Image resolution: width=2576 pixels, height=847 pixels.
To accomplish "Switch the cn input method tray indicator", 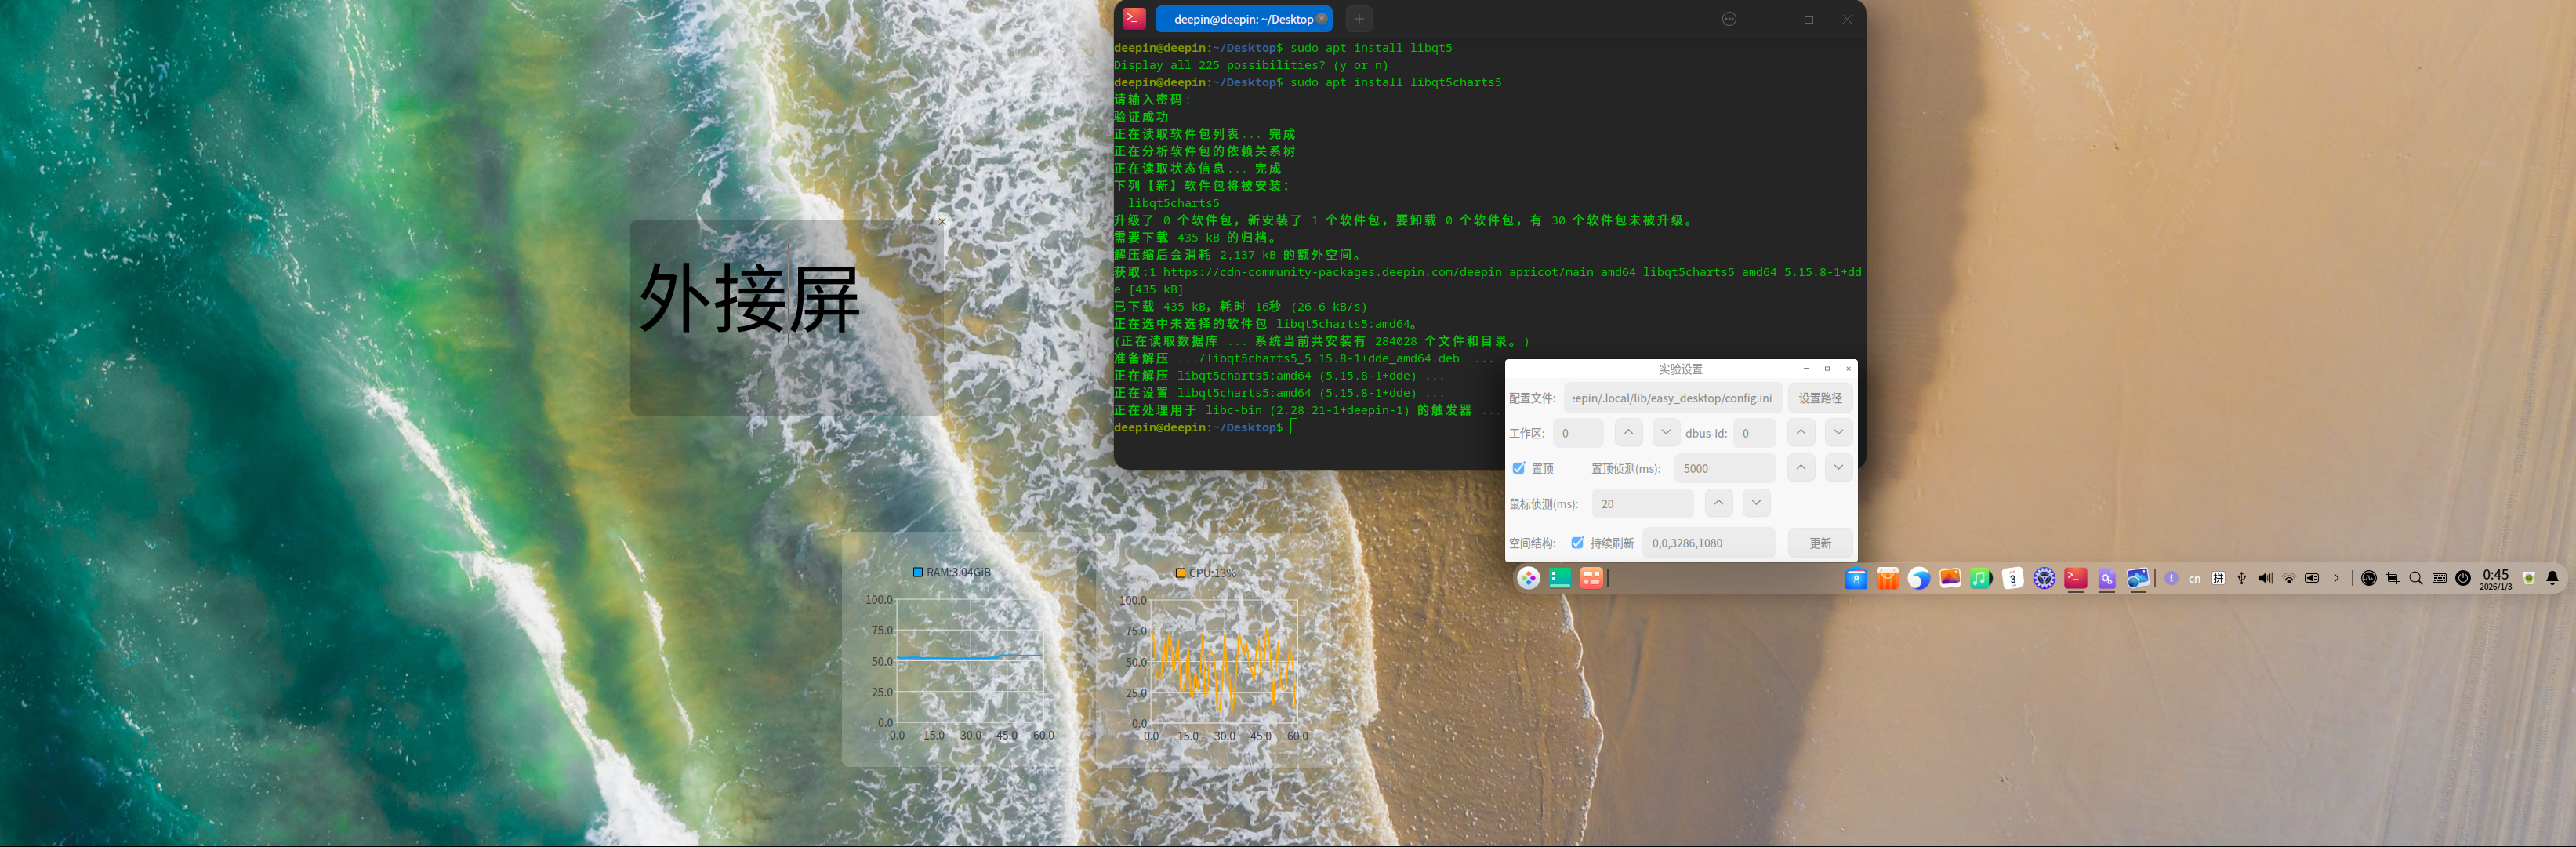I will 2195,578.
